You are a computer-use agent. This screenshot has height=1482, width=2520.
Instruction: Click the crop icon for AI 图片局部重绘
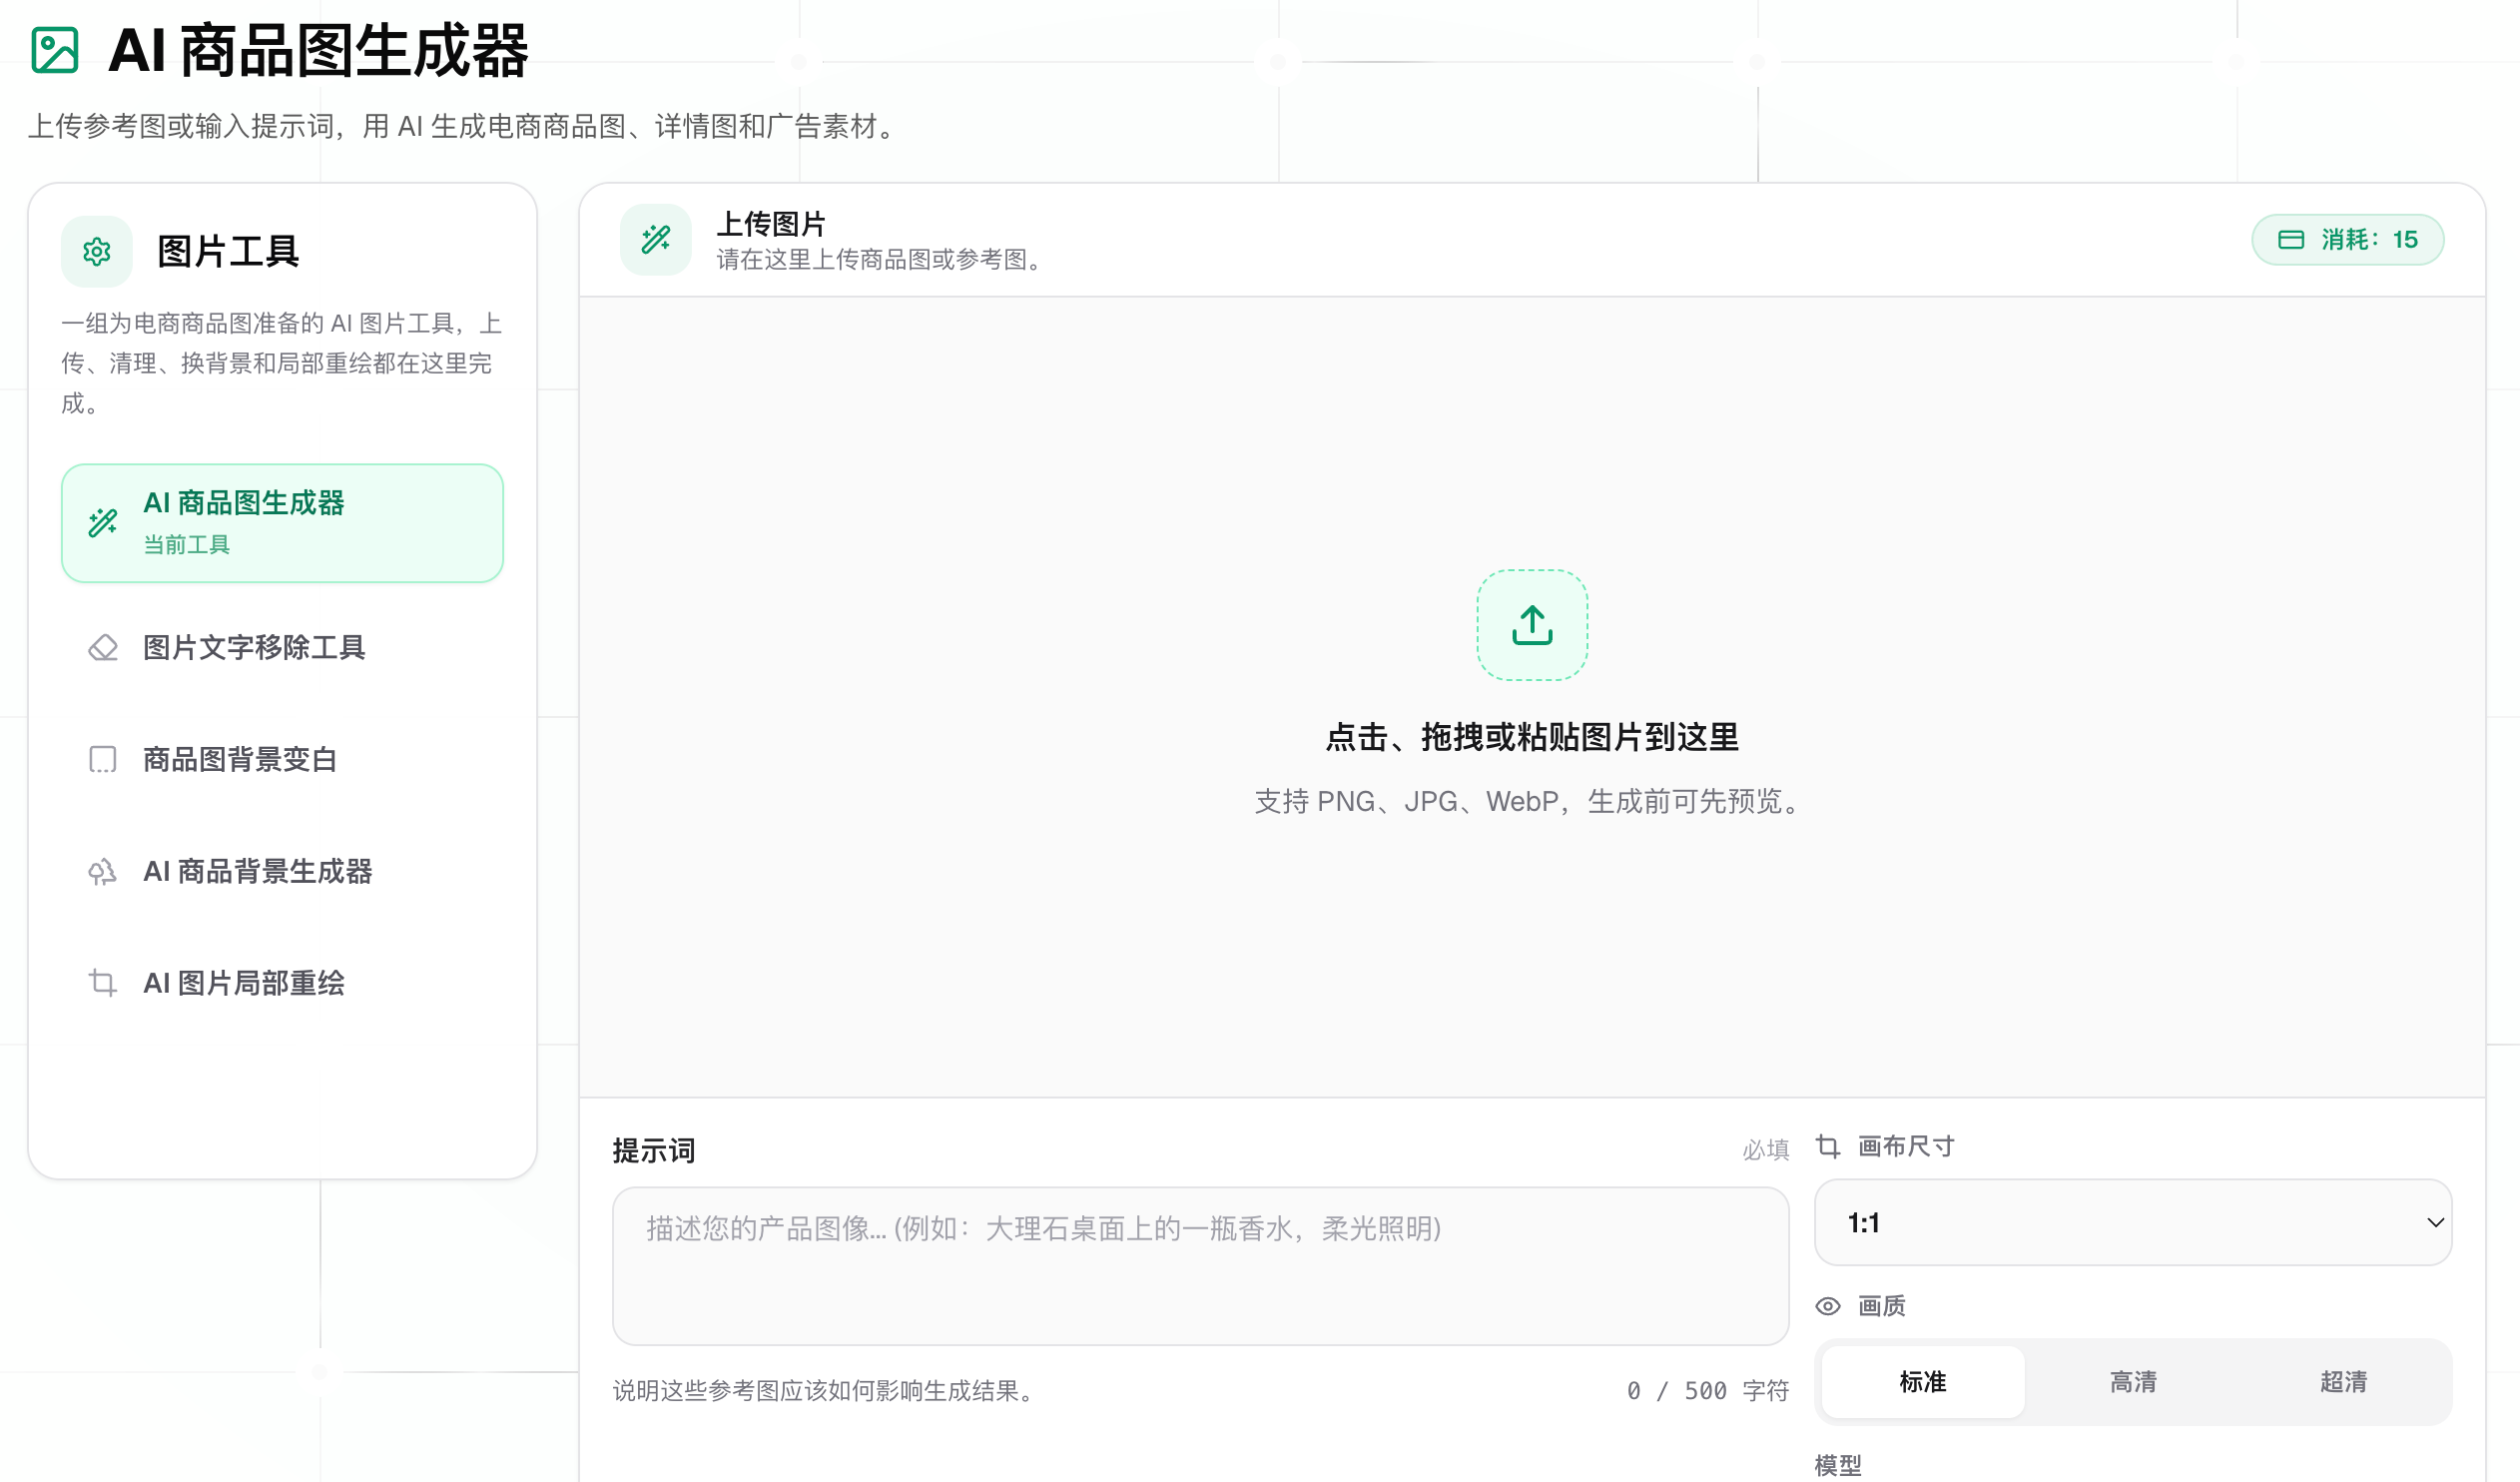(103, 983)
